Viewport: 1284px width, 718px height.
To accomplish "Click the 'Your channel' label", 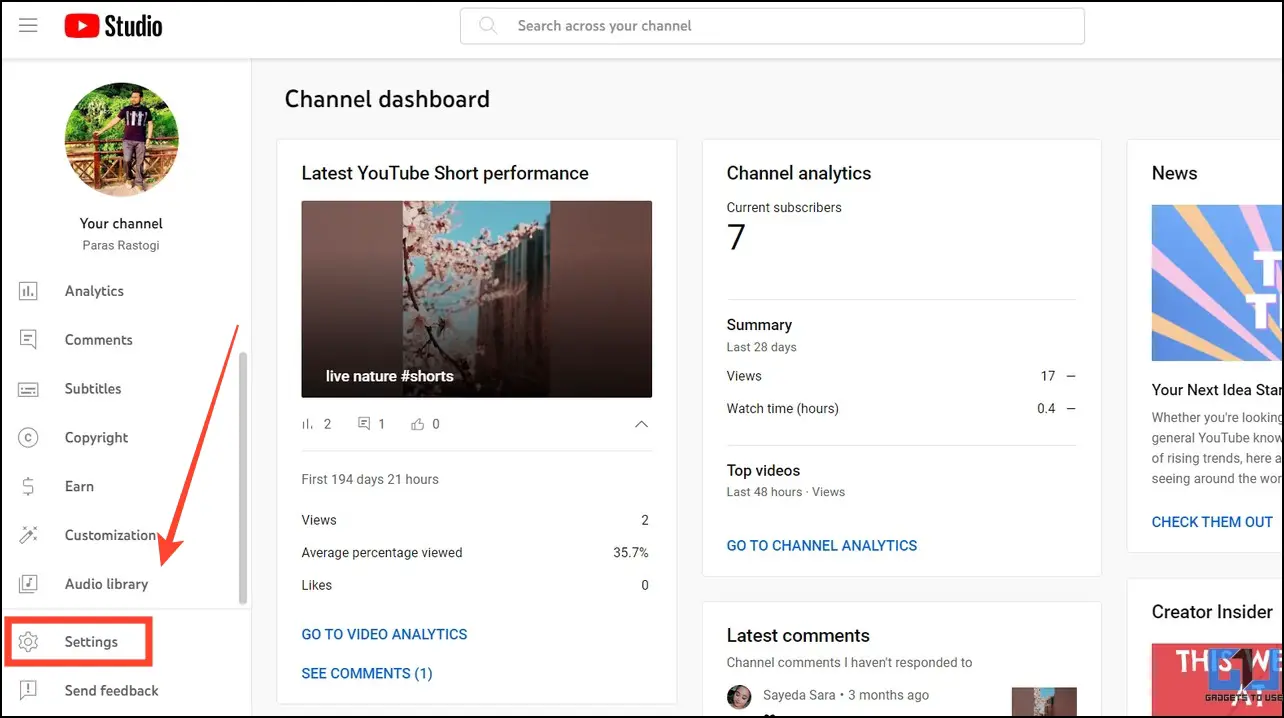I will pos(121,224).
